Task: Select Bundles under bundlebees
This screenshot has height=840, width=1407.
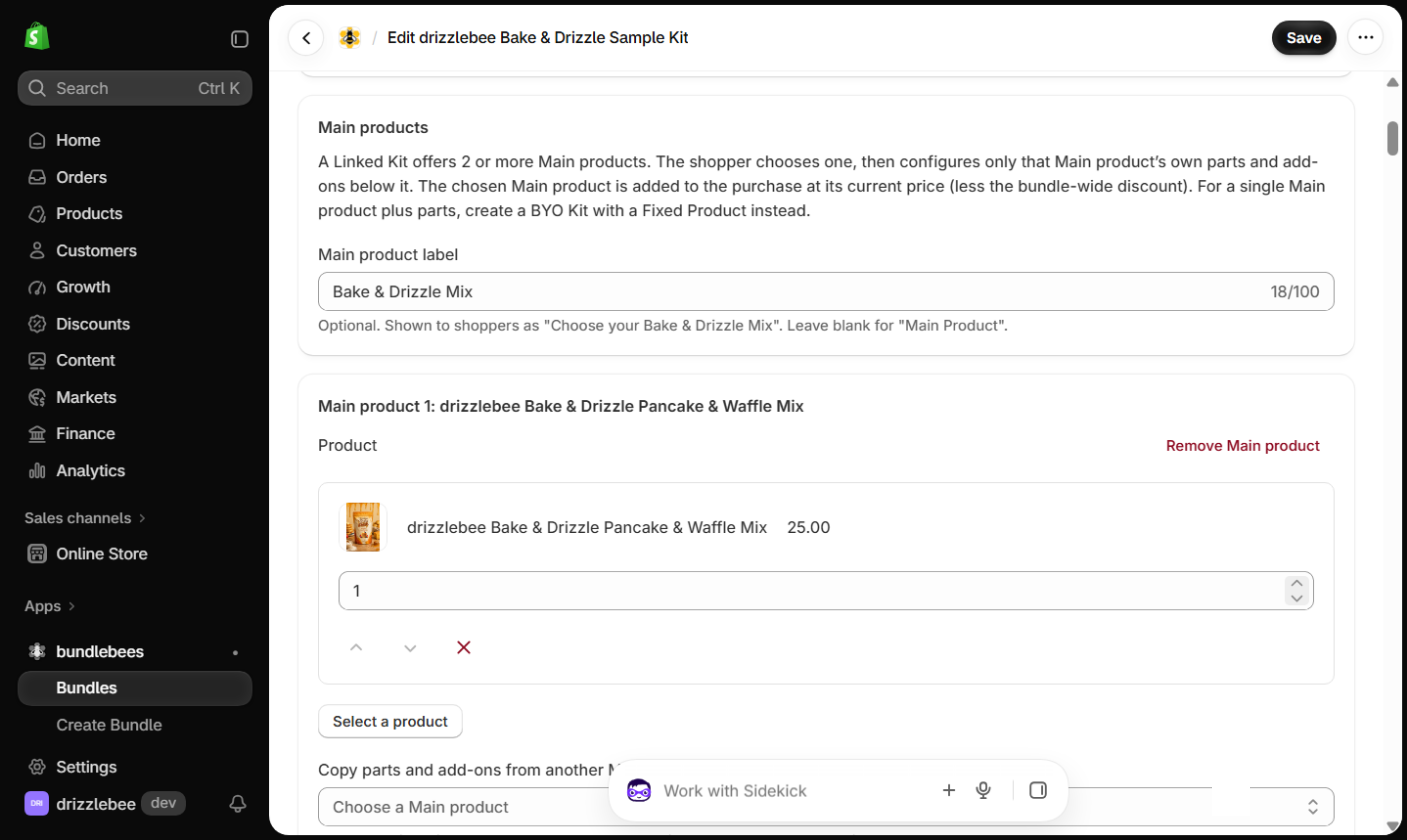Action: coord(135,688)
